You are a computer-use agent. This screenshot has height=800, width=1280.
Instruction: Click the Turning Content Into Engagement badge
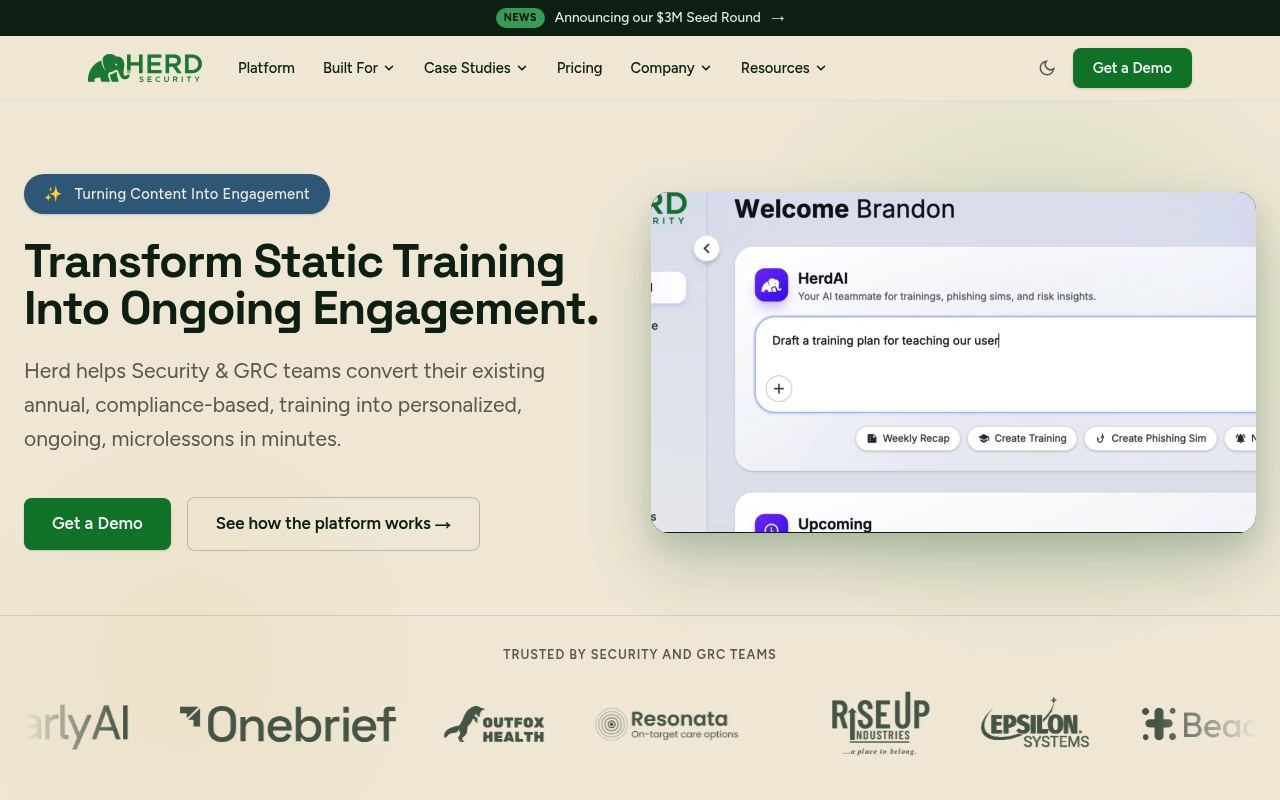[177, 194]
